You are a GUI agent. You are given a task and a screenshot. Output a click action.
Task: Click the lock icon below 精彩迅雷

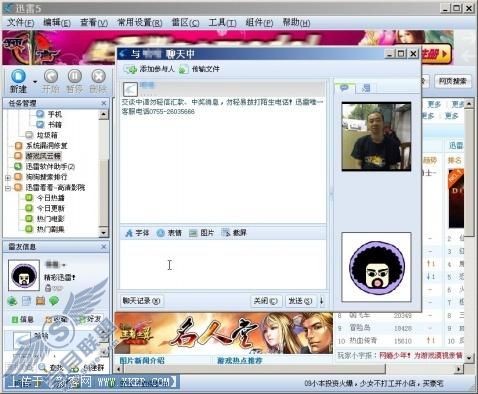pyautogui.click(x=48, y=288)
